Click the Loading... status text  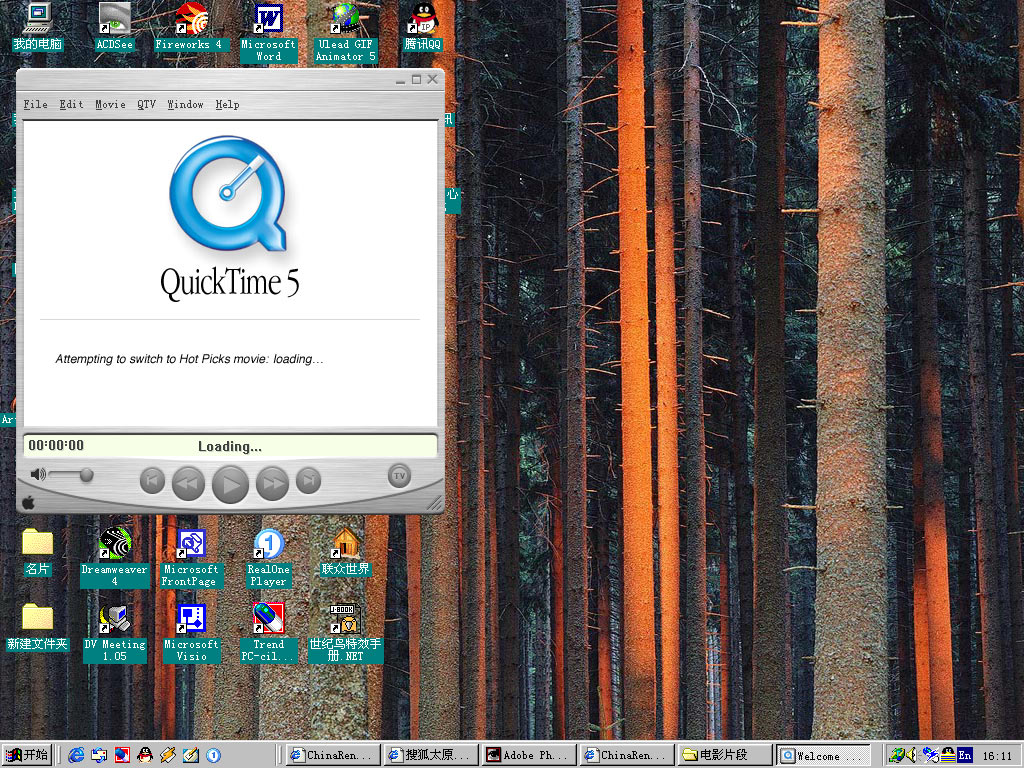pyautogui.click(x=230, y=447)
